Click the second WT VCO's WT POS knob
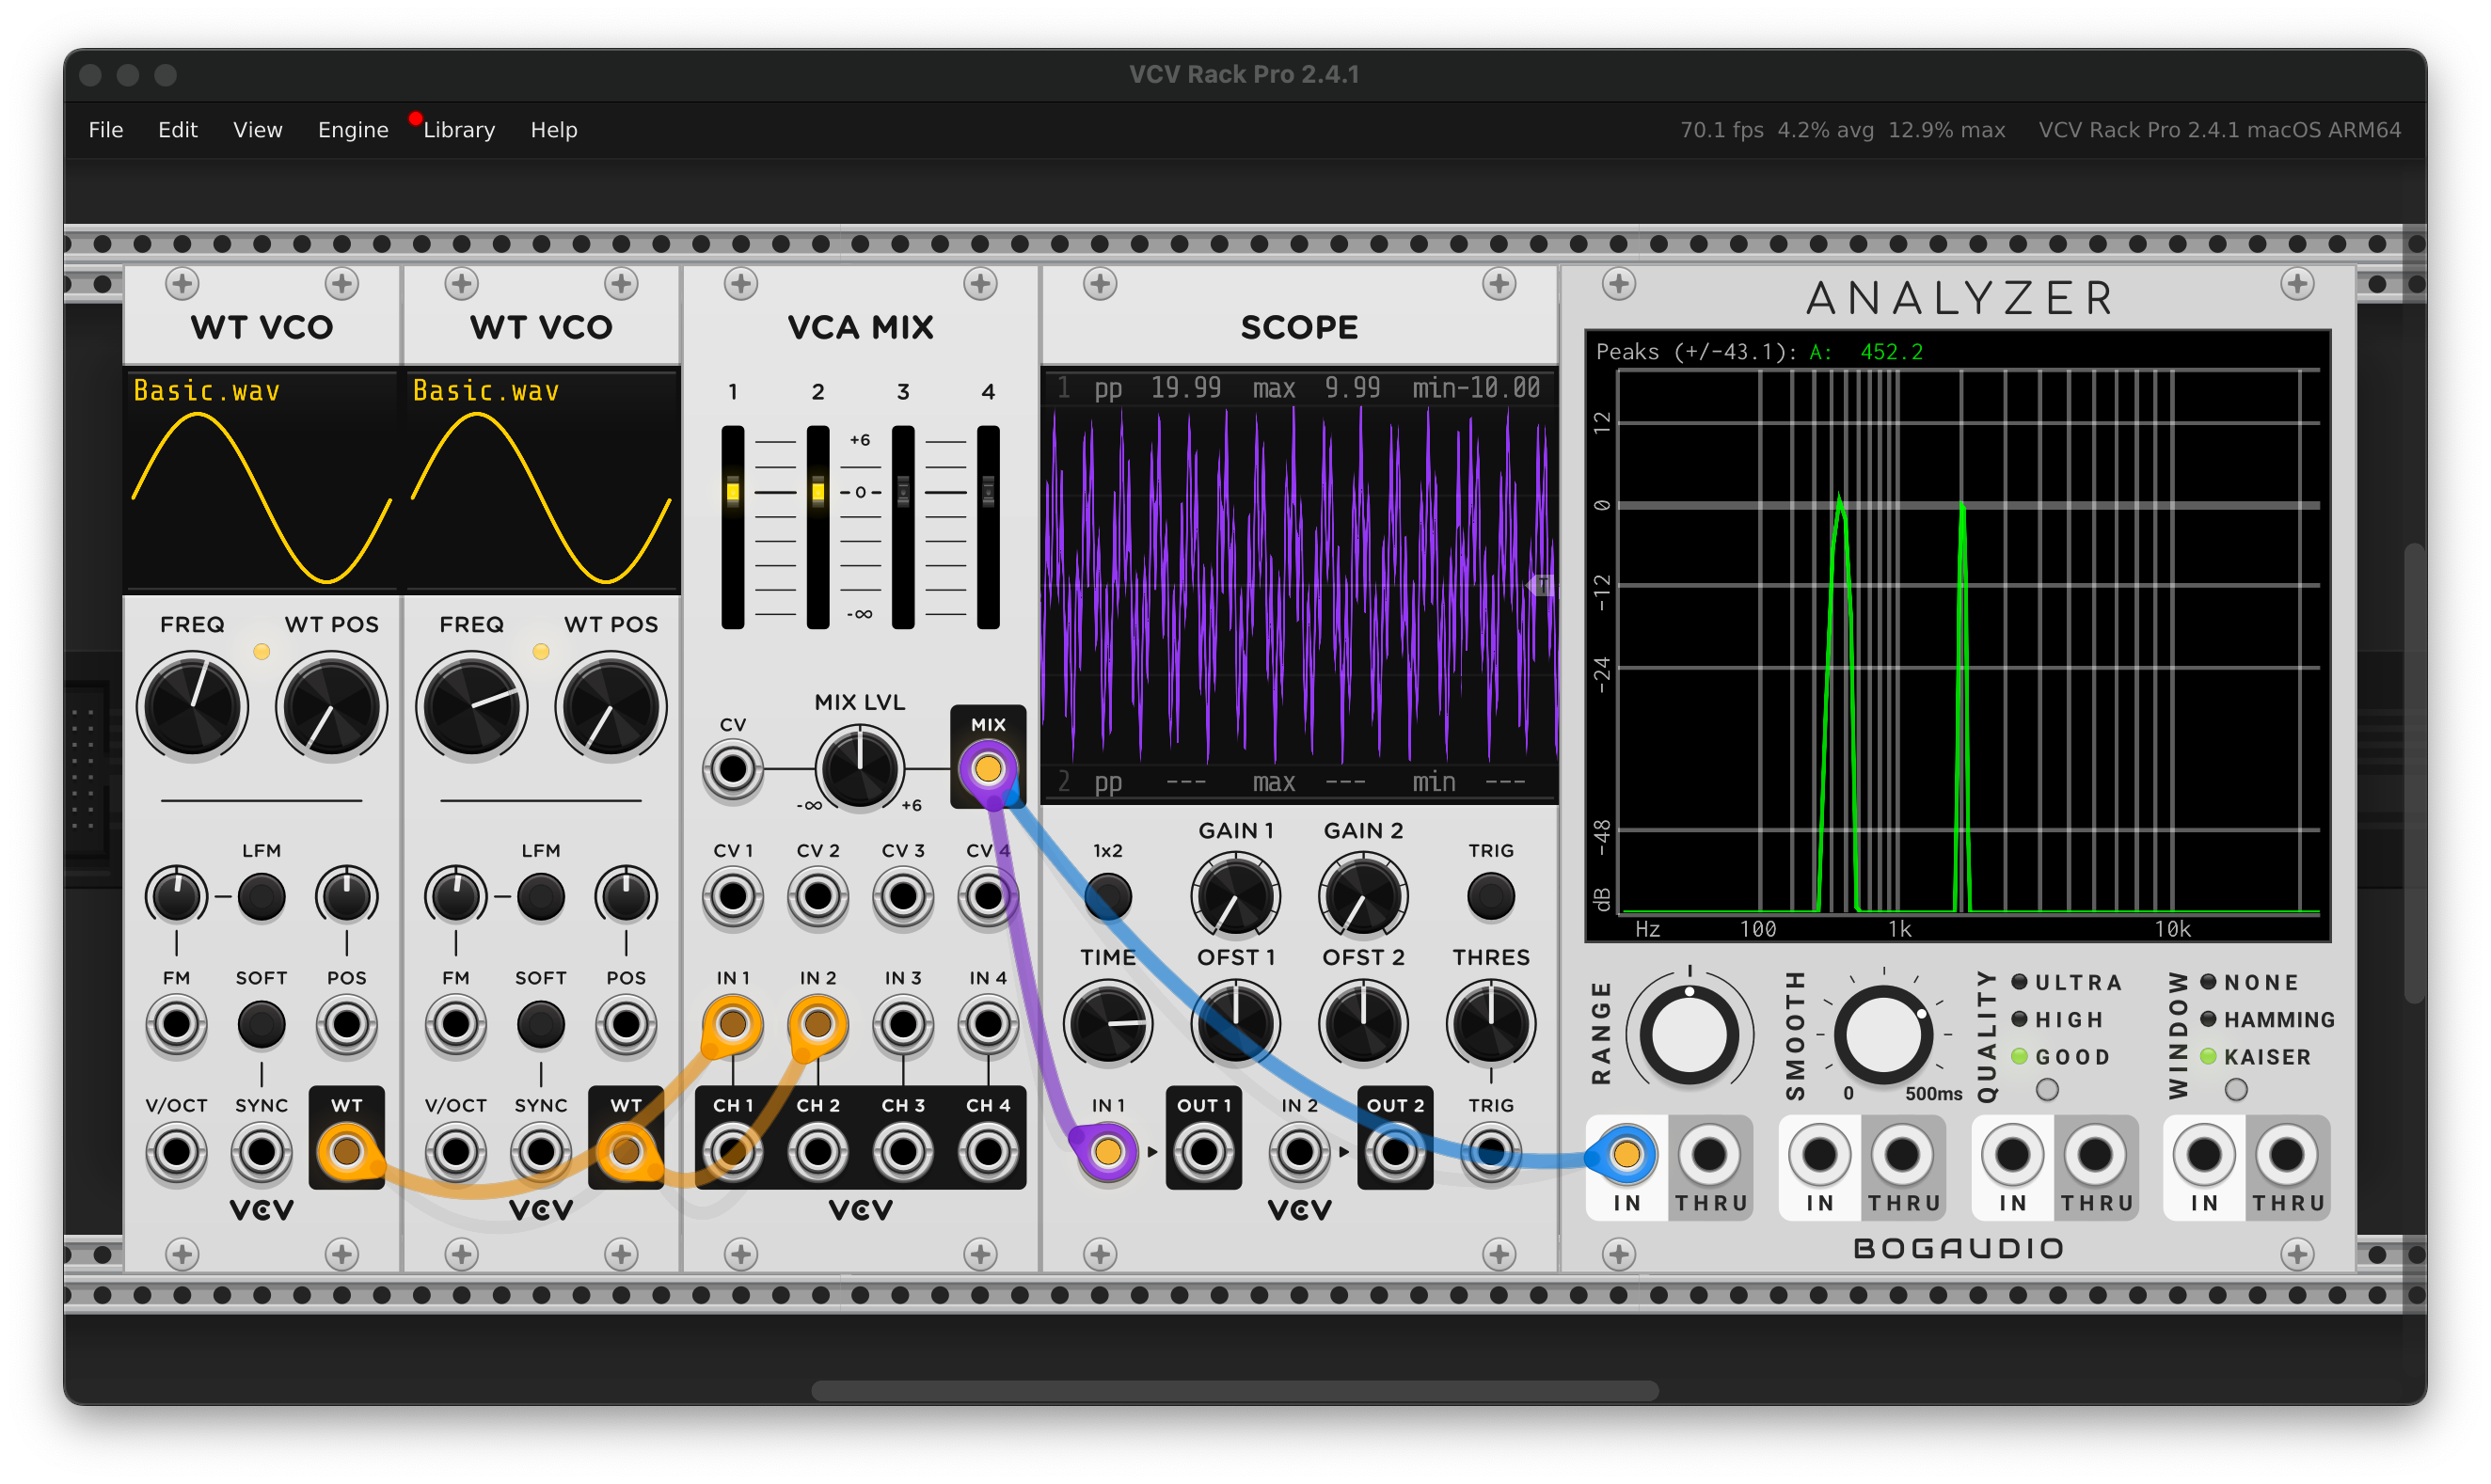 [611, 707]
